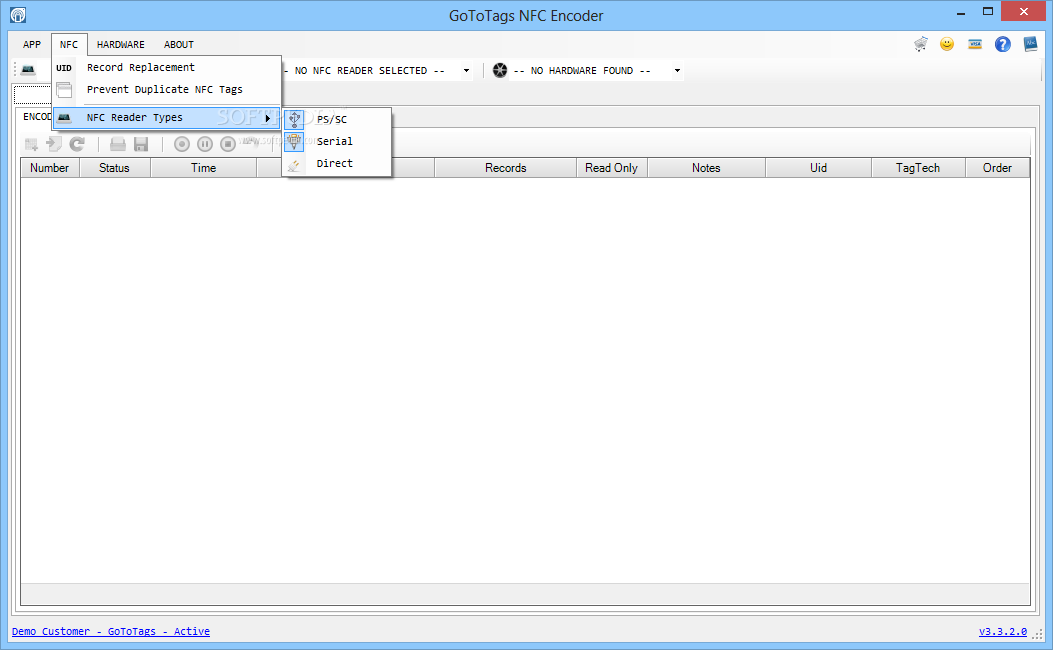Open the NFC reader selection dropdown
1053x650 pixels.
tap(466, 71)
